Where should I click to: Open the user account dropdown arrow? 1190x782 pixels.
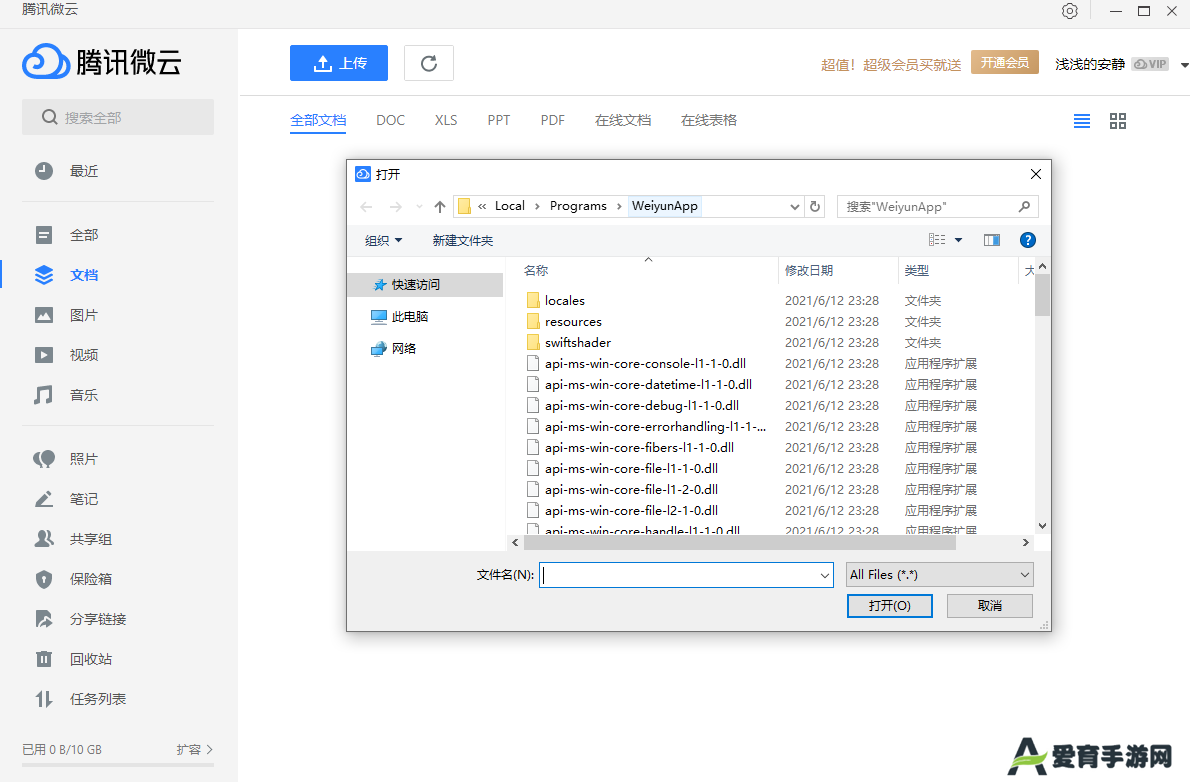(1184, 65)
